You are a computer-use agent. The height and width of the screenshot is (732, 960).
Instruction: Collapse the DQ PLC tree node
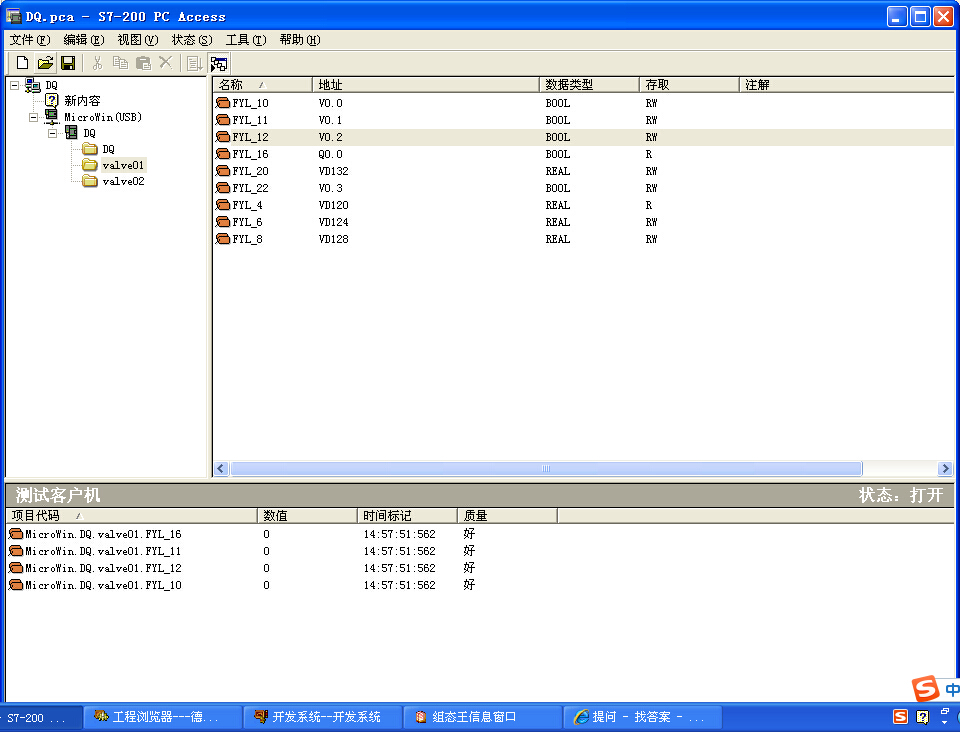pos(53,133)
